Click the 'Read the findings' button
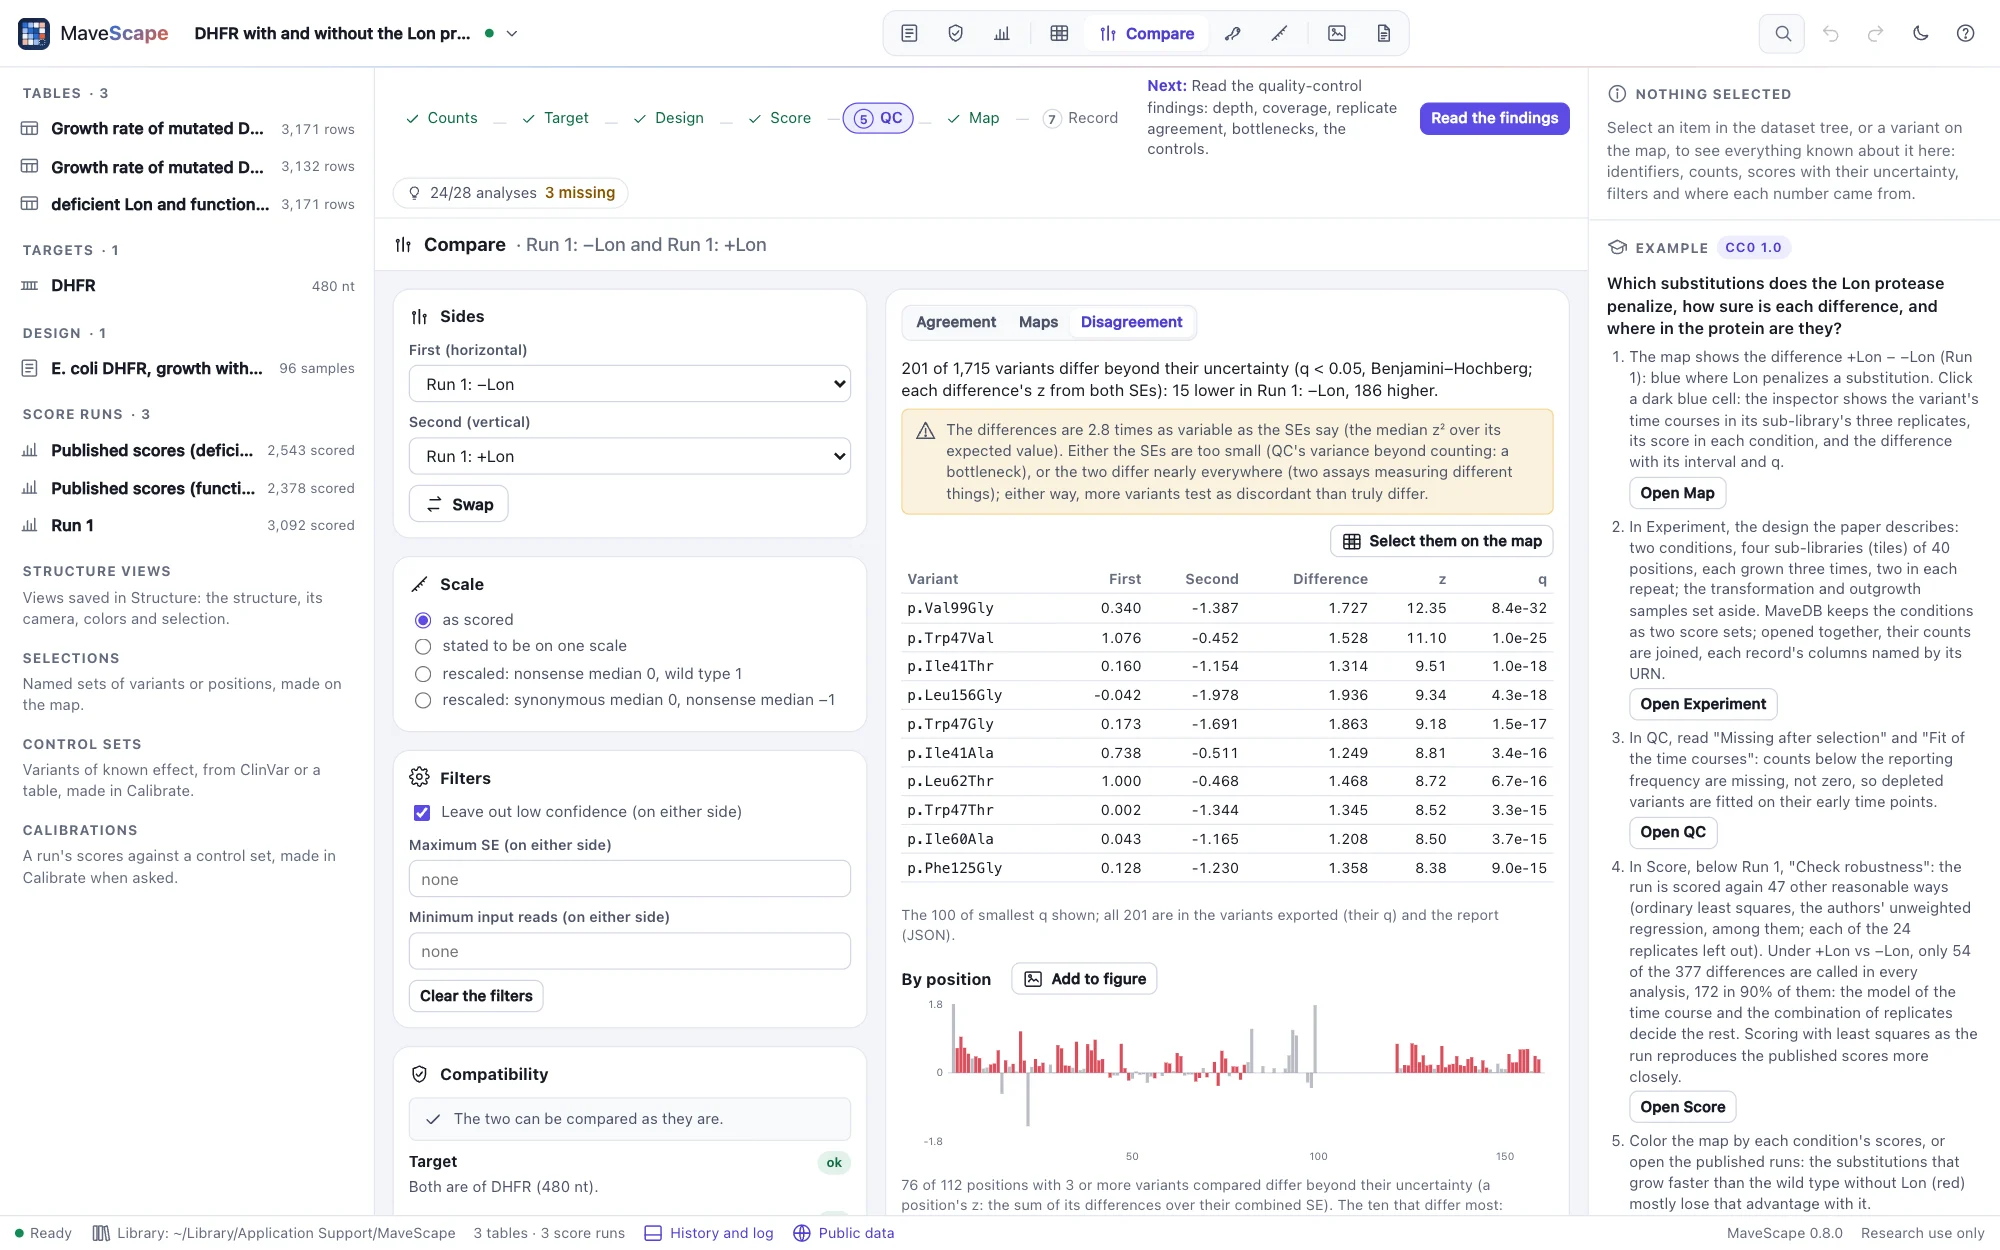The image size is (2000, 1250). [1494, 118]
